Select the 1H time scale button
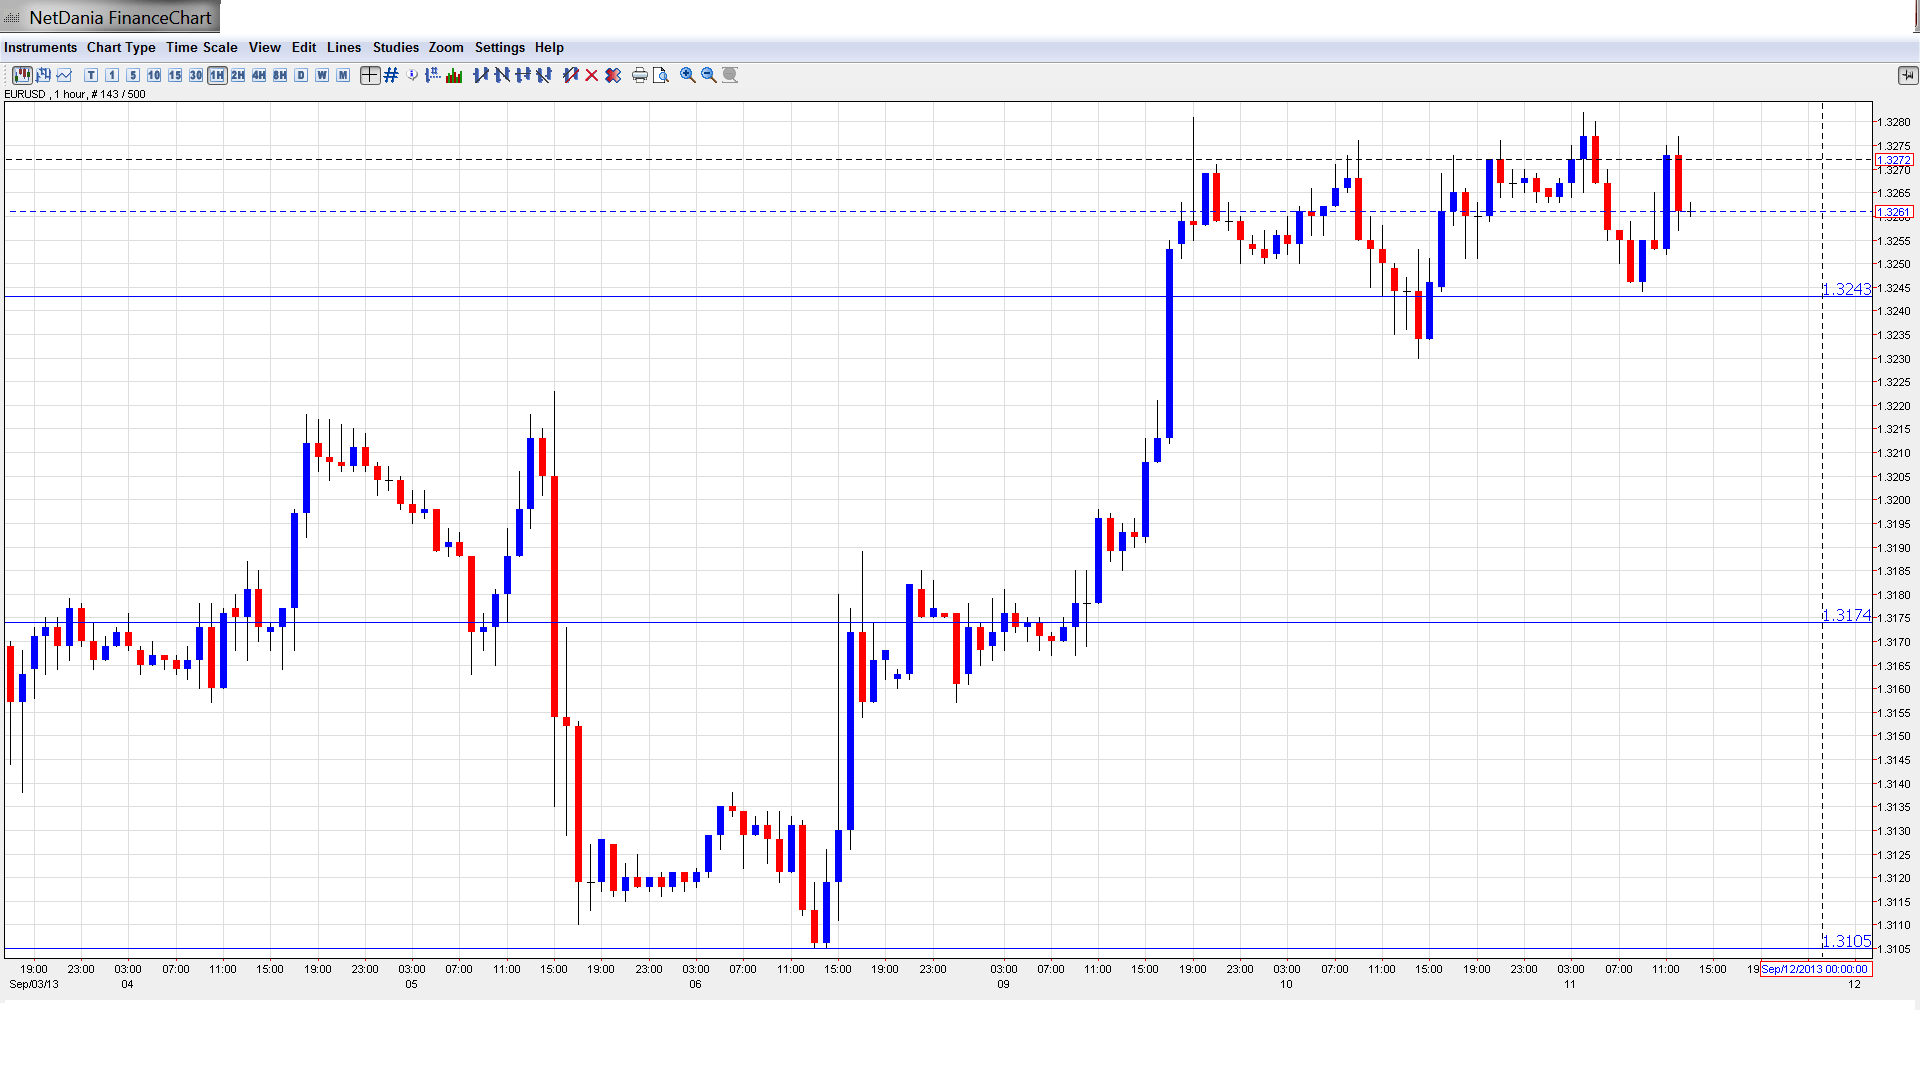1920x1080 pixels. click(217, 75)
